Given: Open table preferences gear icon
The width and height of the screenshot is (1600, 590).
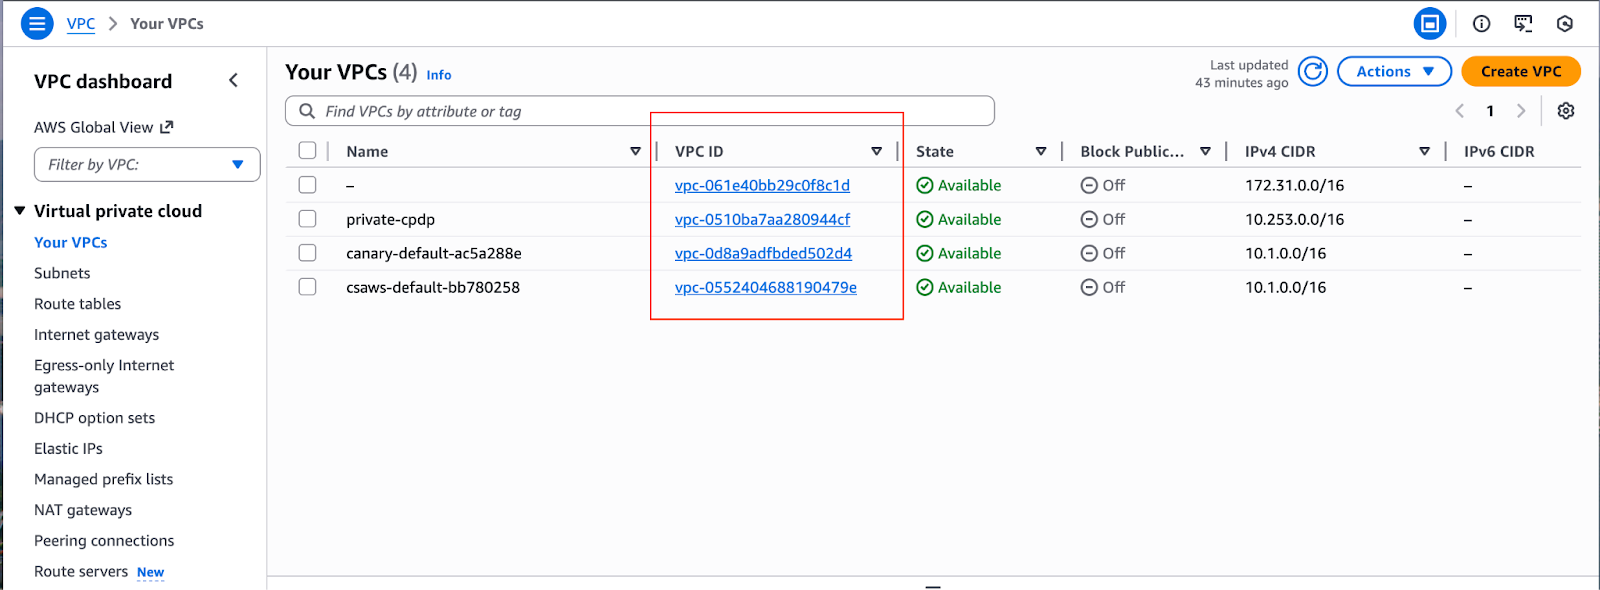Looking at the screenshot, I should (1565, 111).
